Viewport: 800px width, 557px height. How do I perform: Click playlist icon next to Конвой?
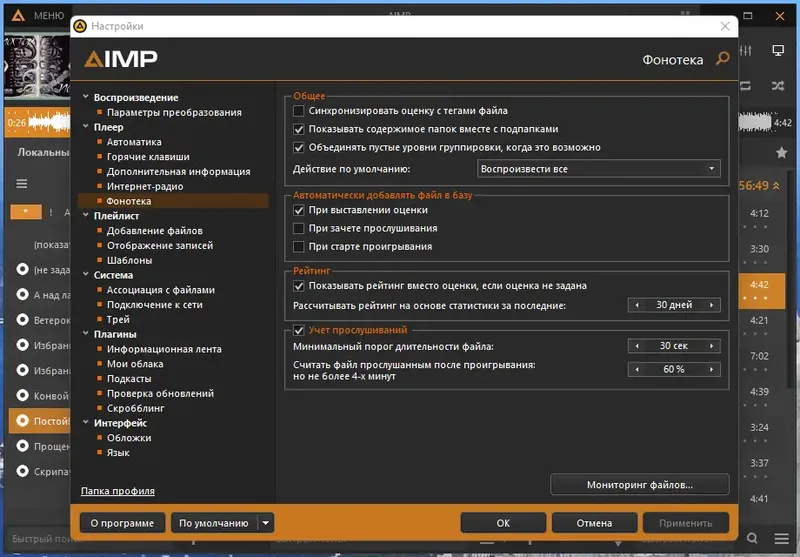pos(22,395)
